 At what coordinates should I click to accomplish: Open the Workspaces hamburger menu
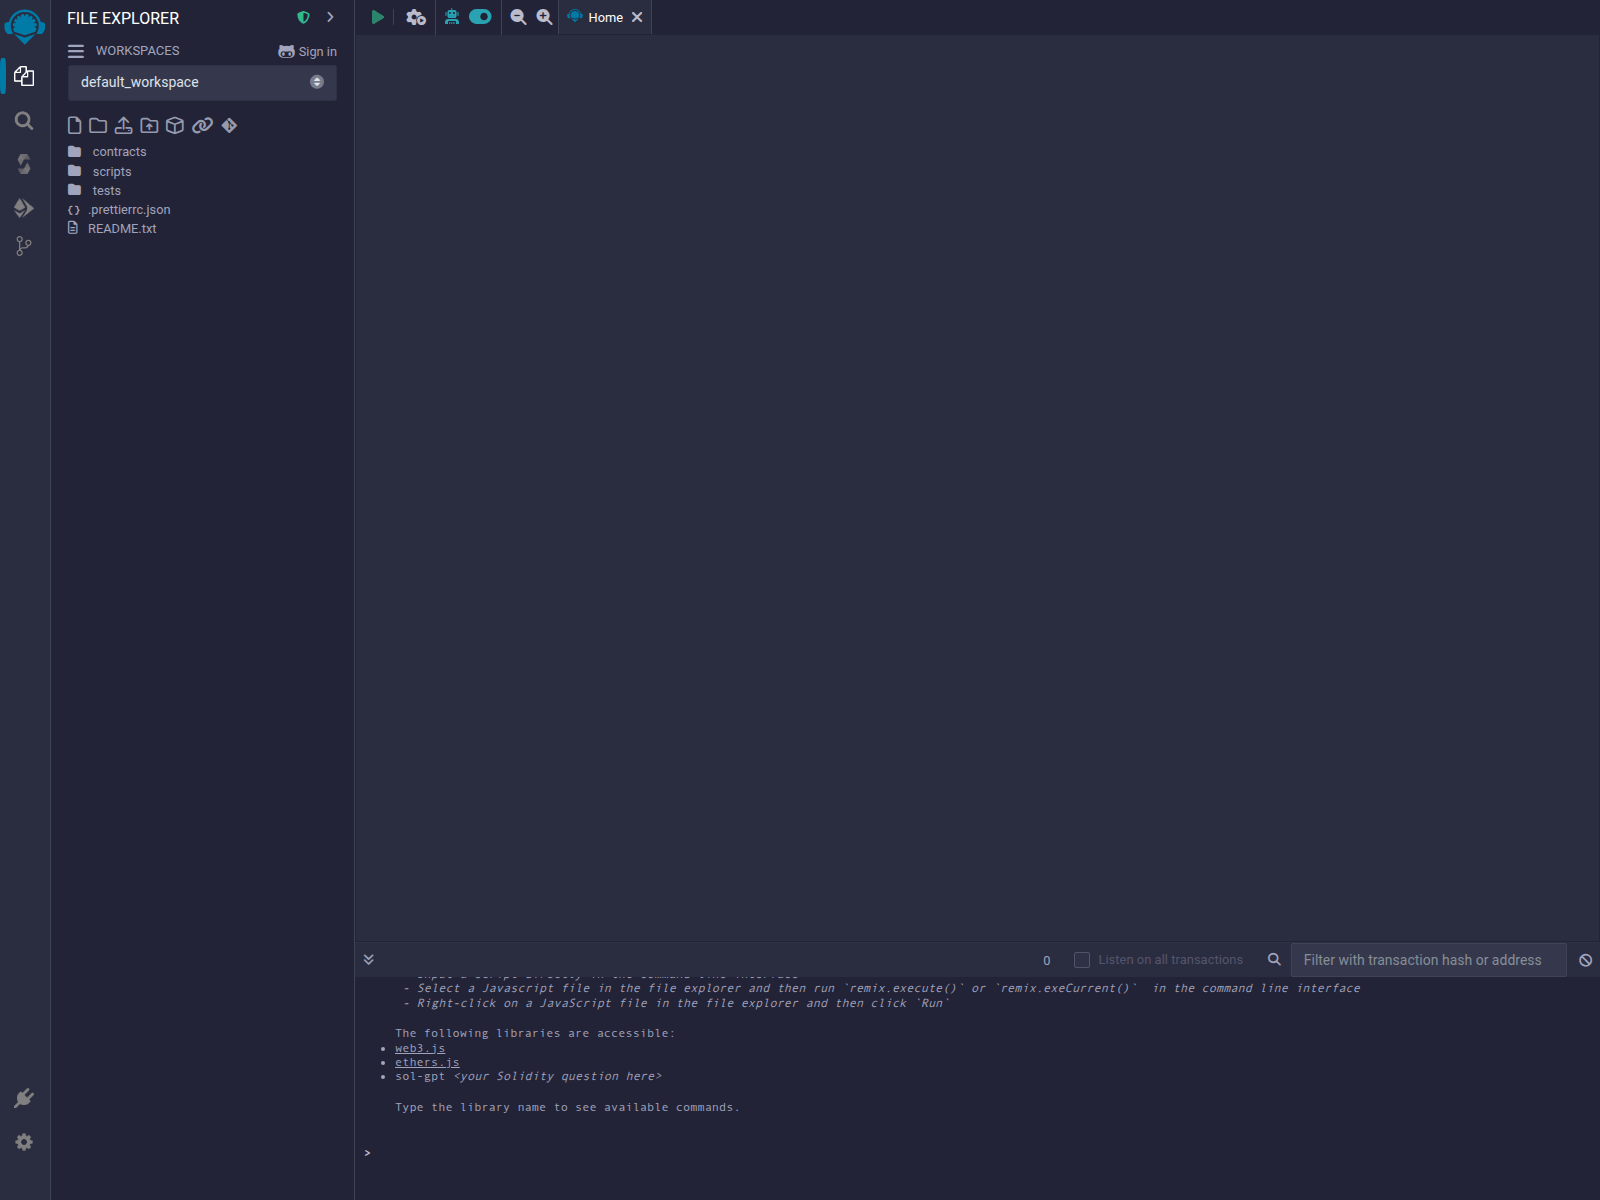pos(76,51)
